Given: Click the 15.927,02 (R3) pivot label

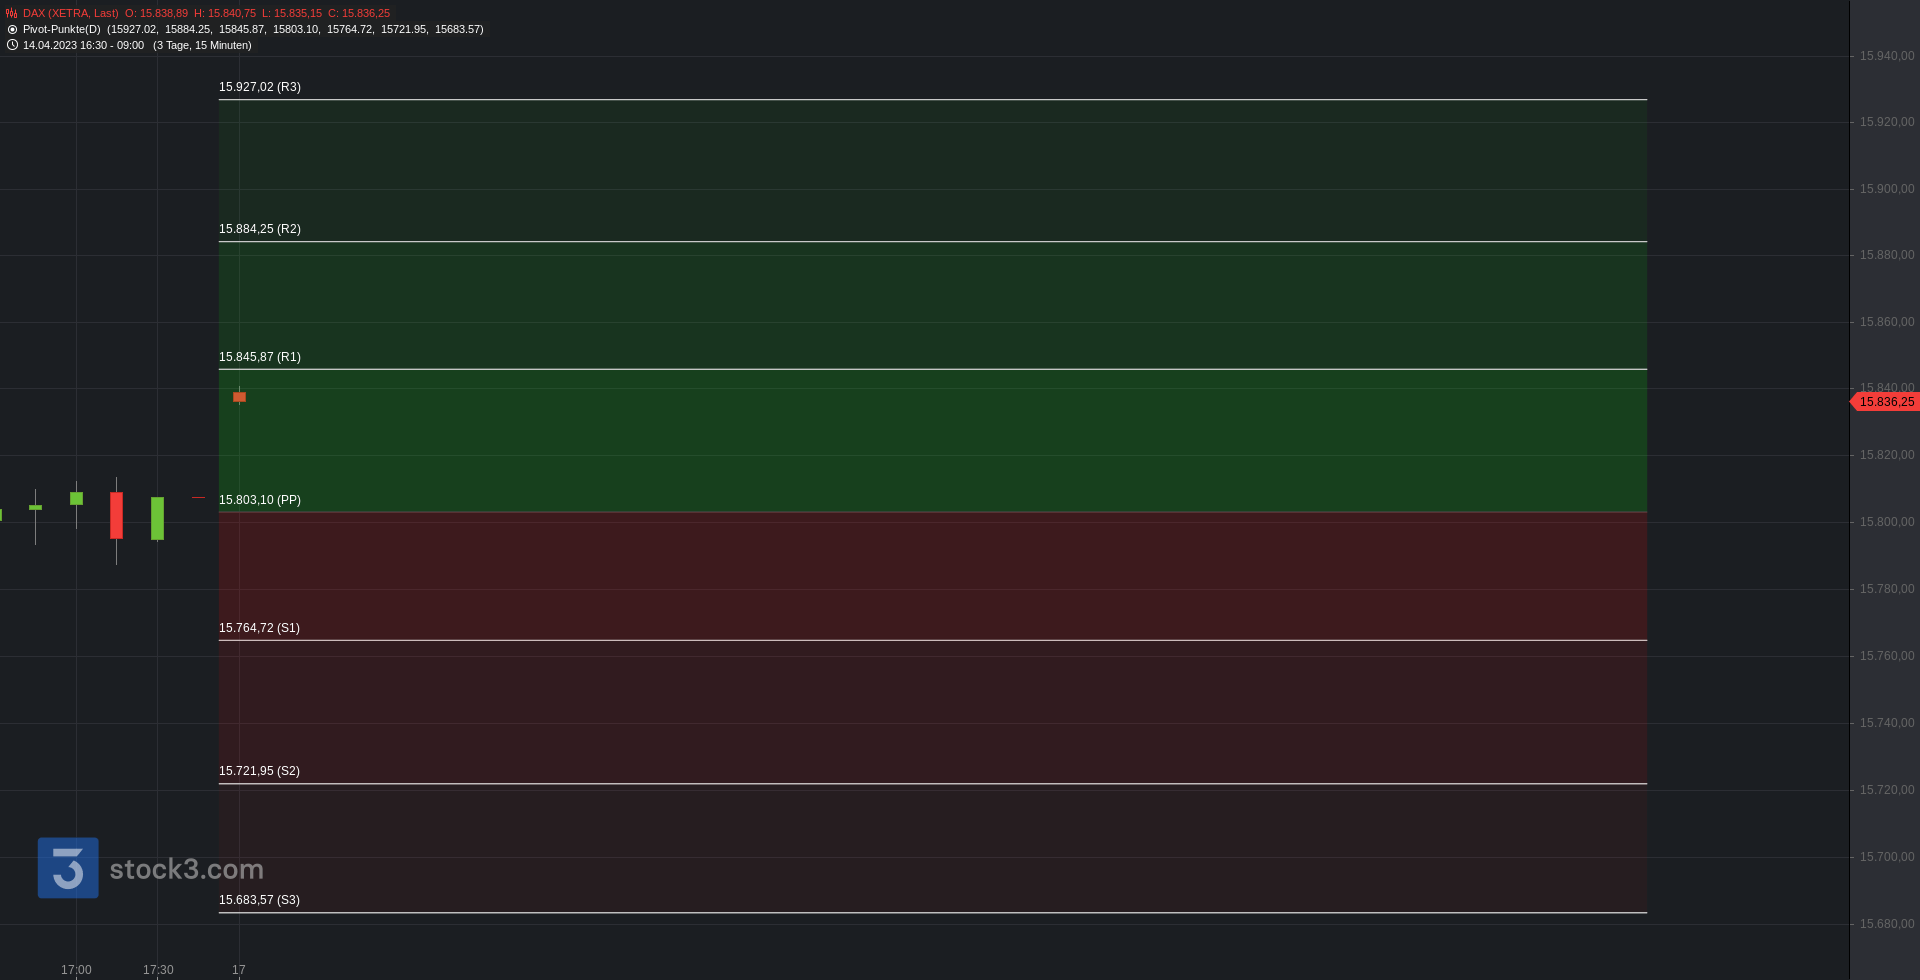Looking at the screenshot, I should [260, 87].
